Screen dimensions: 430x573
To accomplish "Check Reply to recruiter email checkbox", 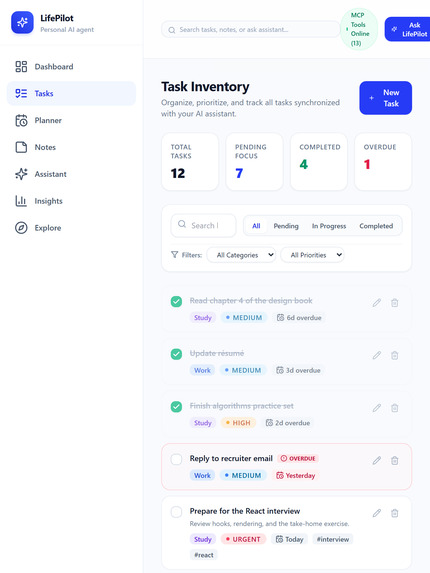I will click(176, 459).
